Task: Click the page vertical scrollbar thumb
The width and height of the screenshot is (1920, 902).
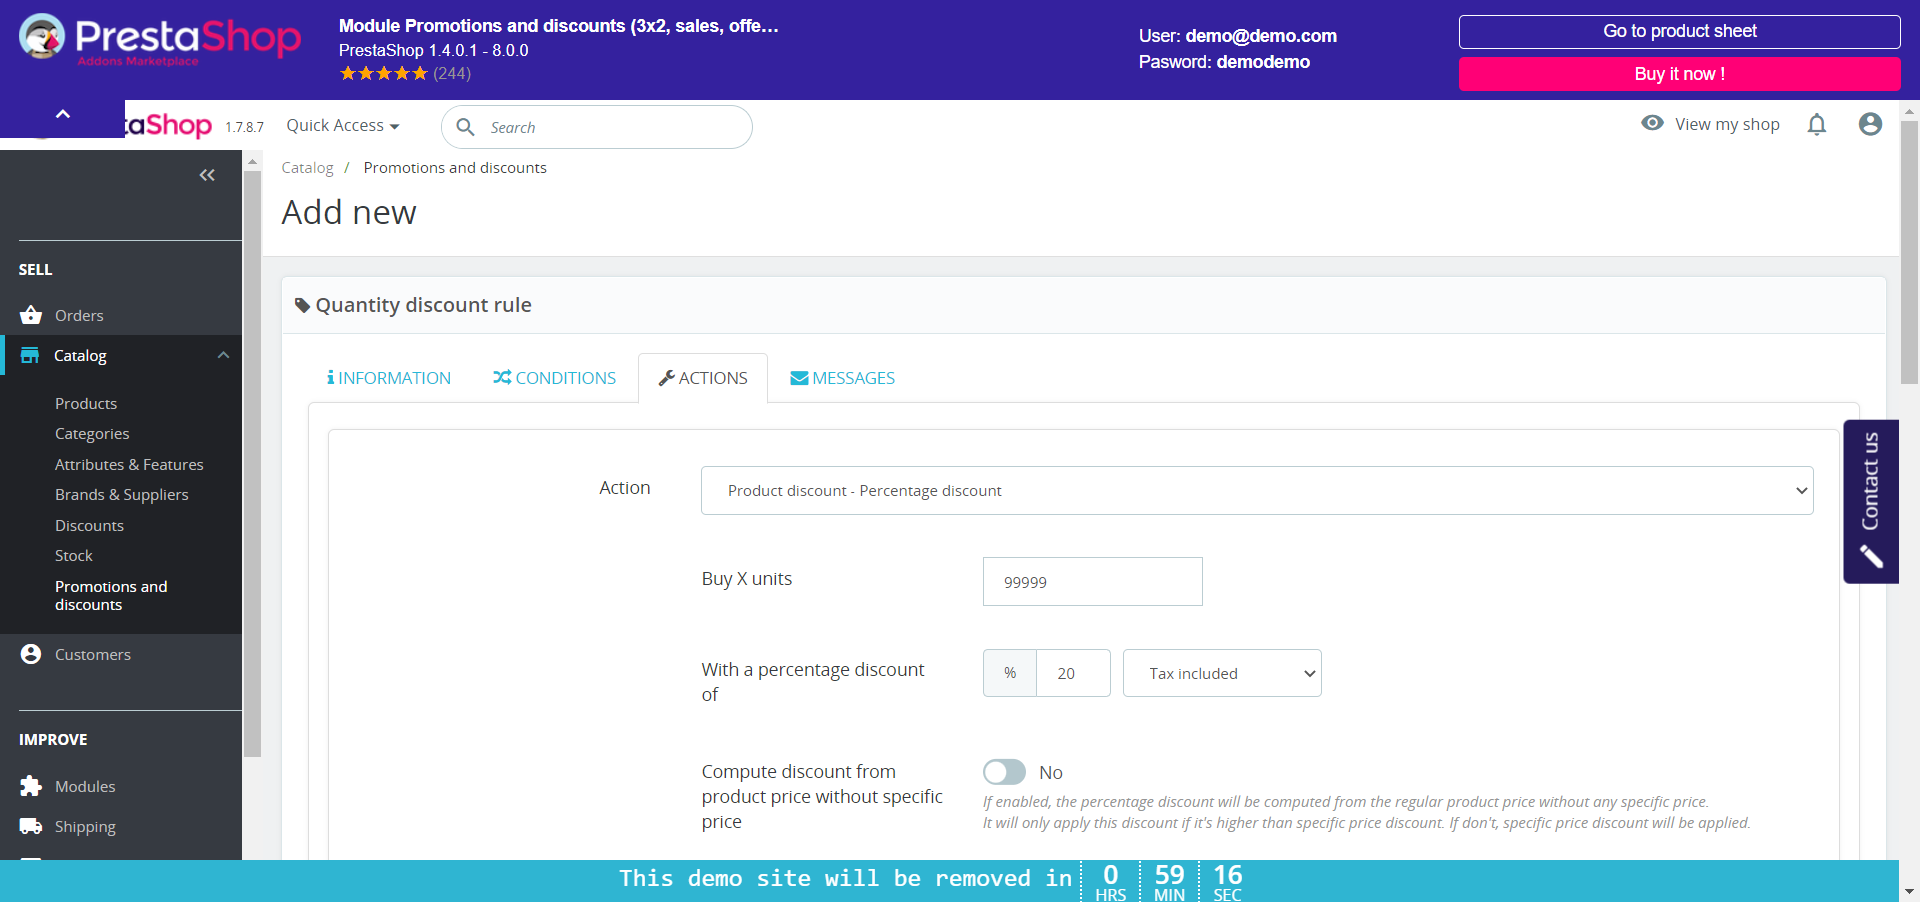Action: pos(1909,252)
